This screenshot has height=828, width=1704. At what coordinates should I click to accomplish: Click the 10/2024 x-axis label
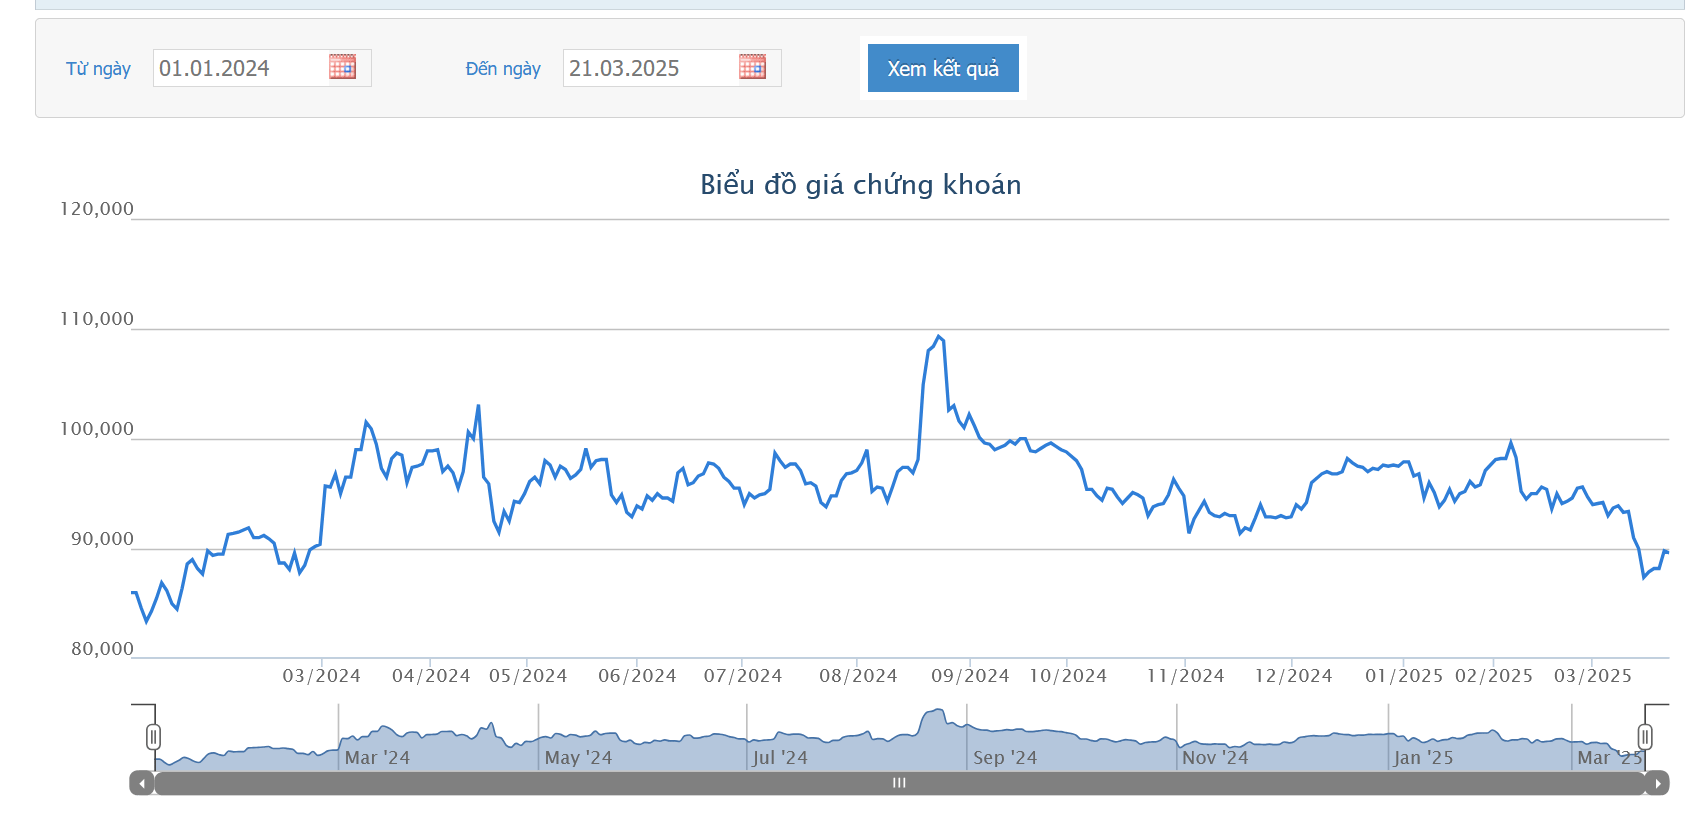pyautogui.click(x=1068, y=676)
